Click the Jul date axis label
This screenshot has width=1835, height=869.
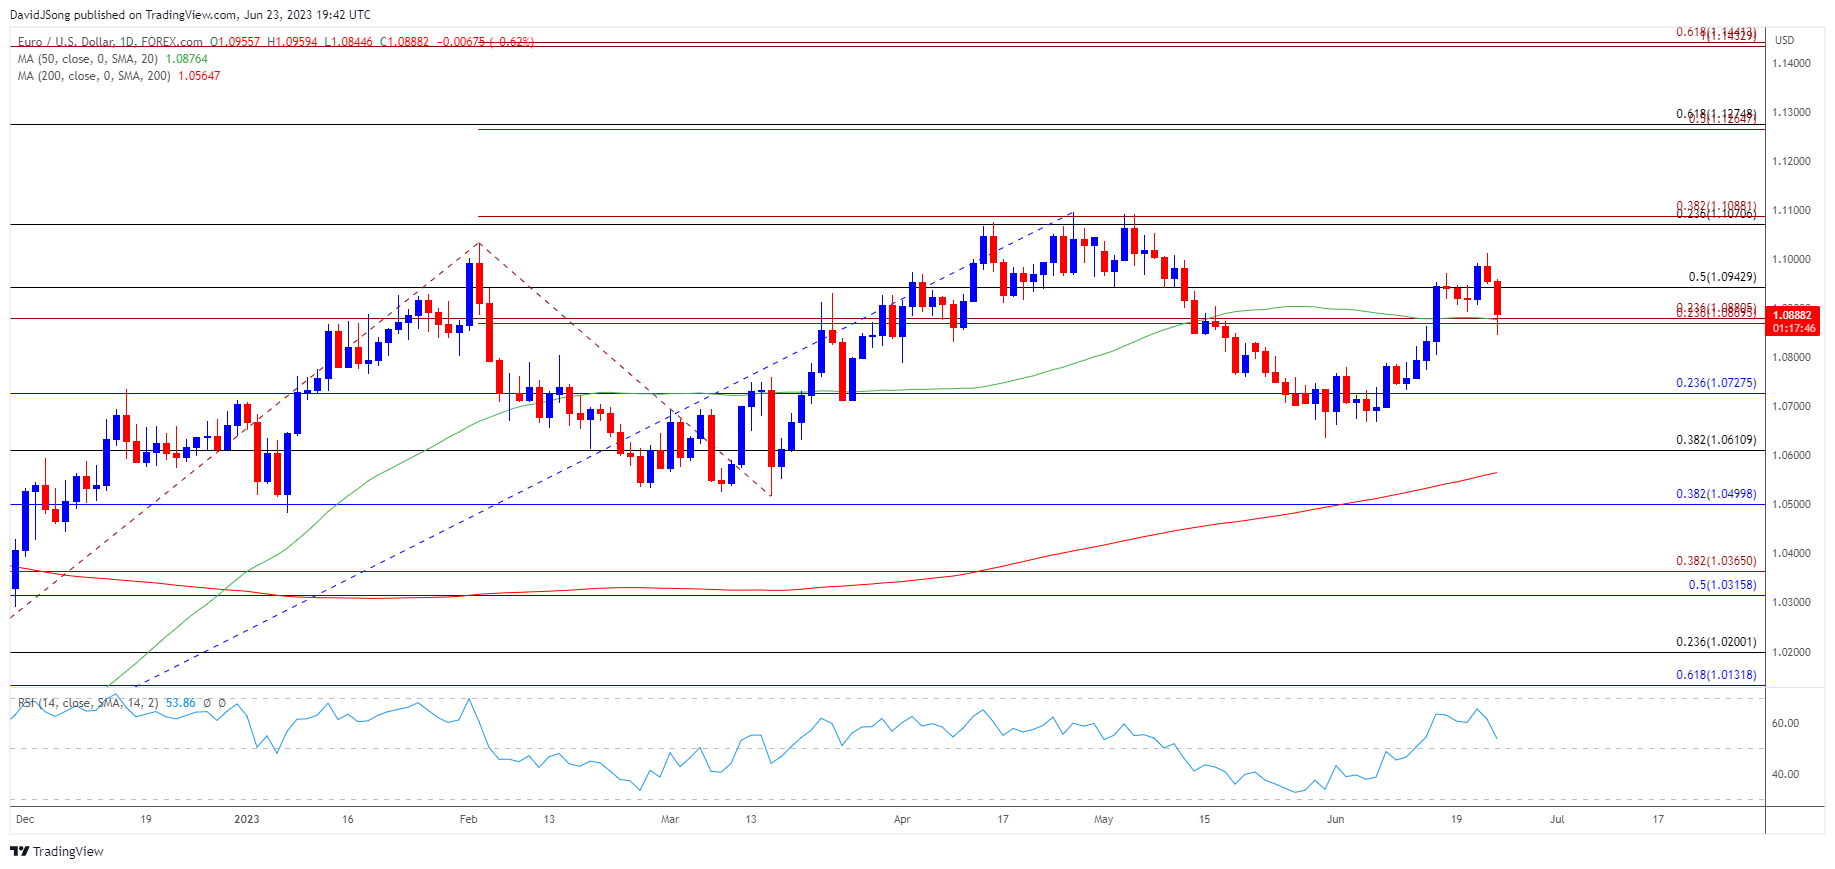(1557, 819)
